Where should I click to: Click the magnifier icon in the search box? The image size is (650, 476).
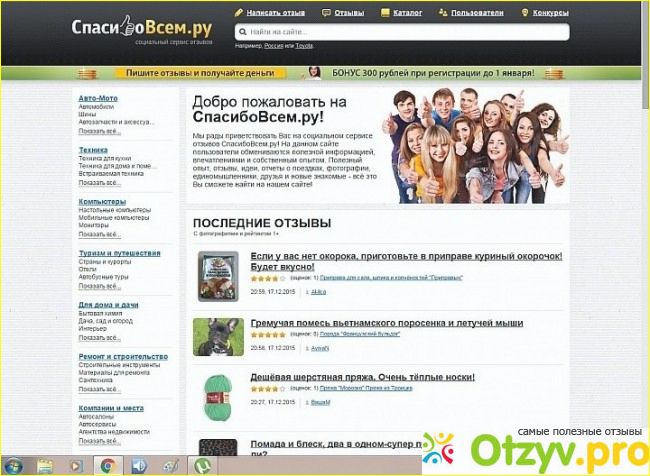pyautogui.click(x=244, y=33)
